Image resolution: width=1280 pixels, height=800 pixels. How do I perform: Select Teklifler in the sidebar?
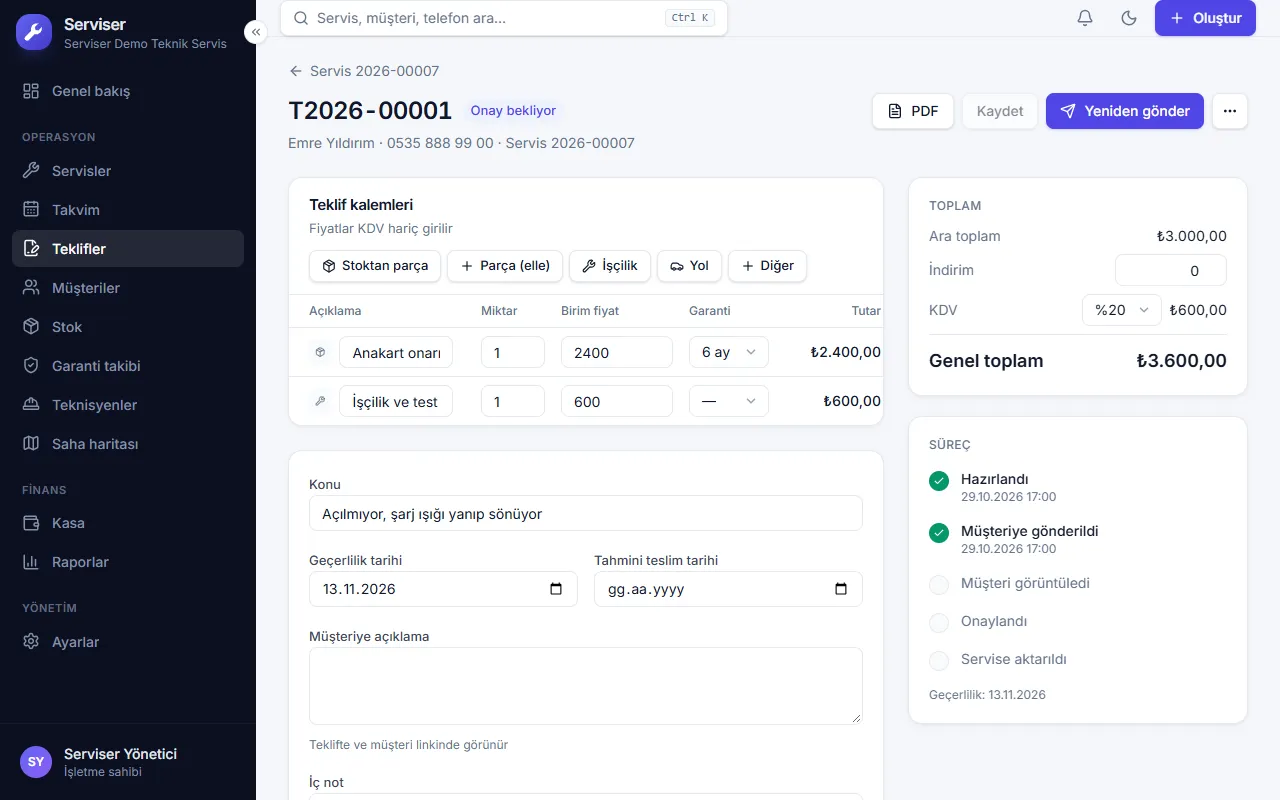pos(128,249)
